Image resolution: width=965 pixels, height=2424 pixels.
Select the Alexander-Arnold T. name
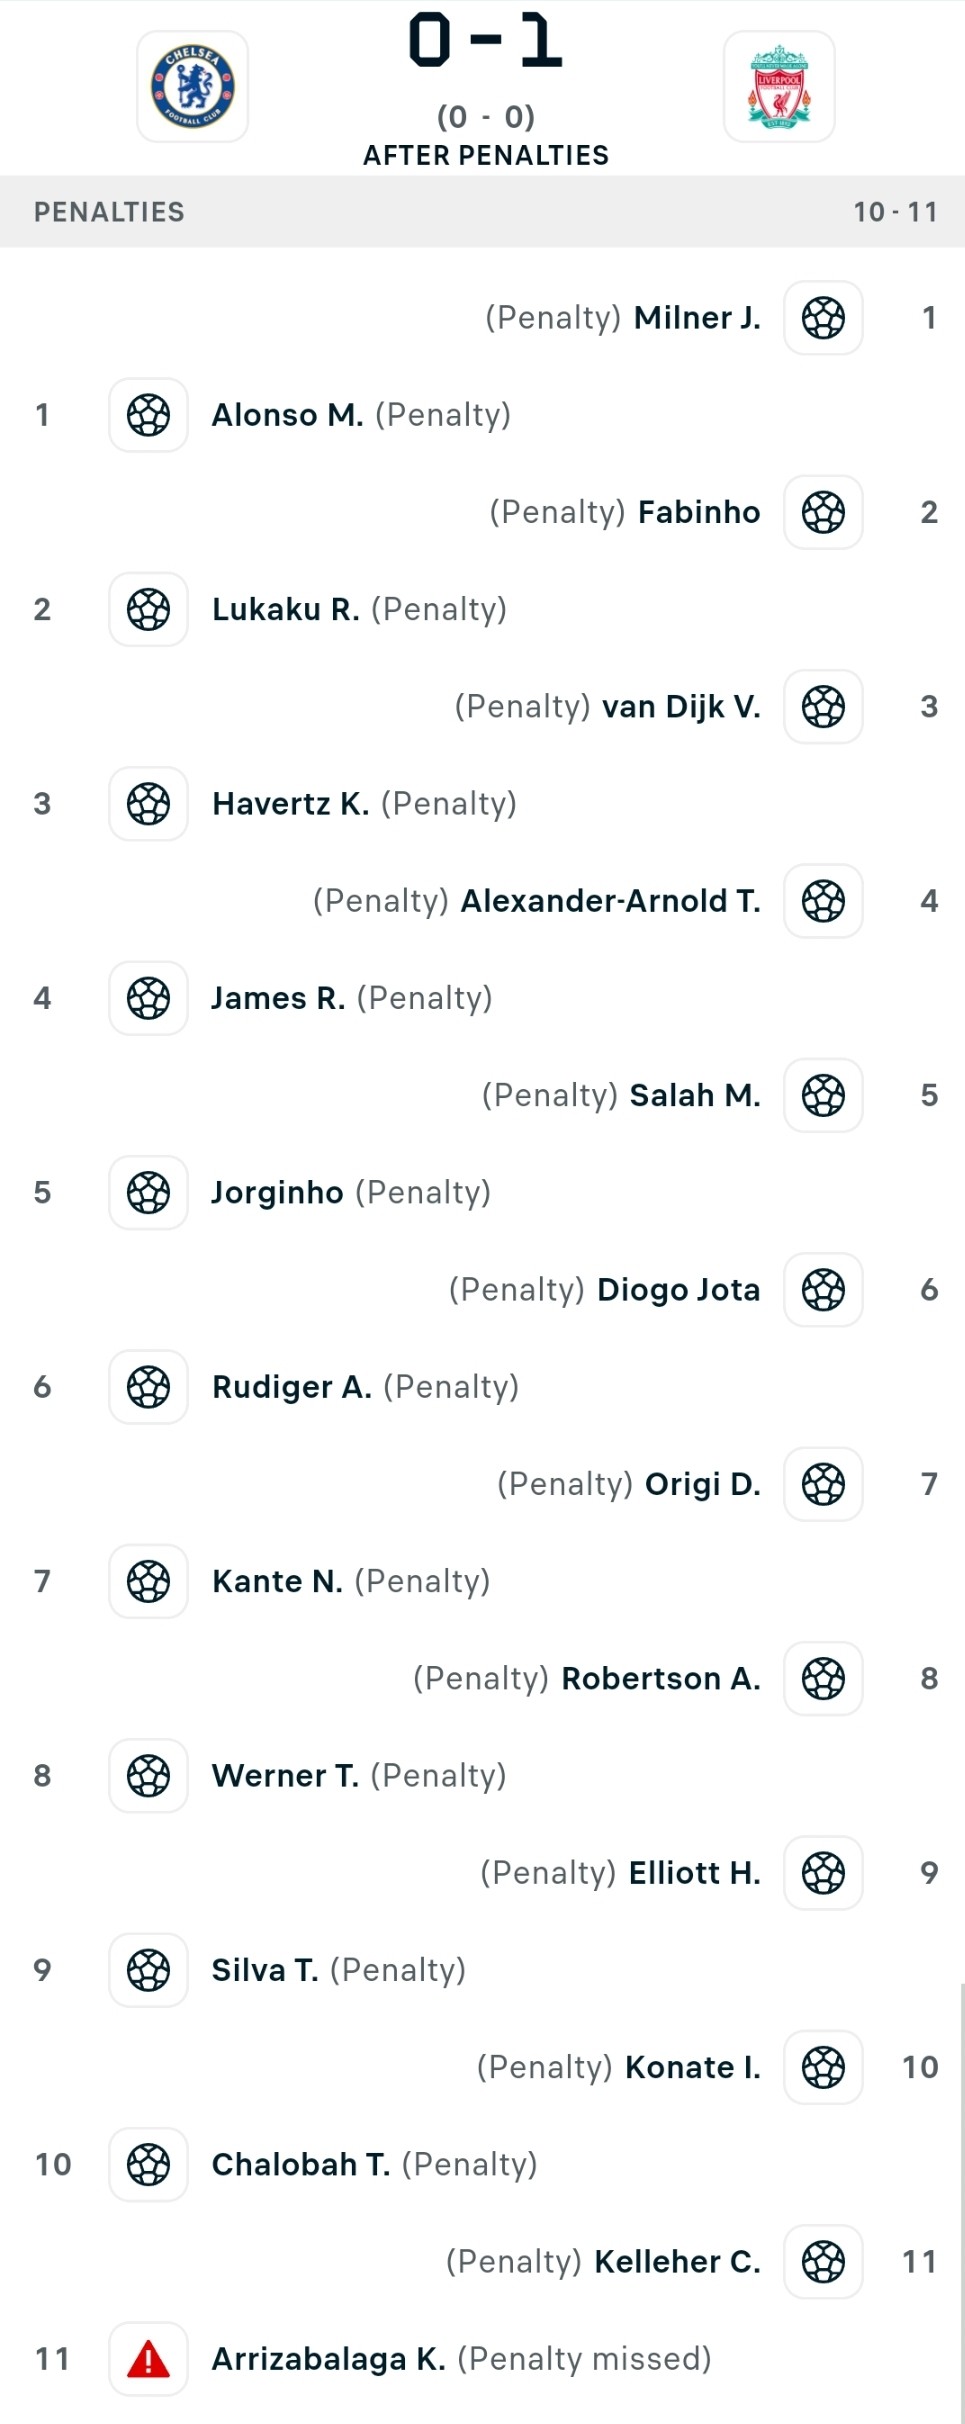pos(610,901)
